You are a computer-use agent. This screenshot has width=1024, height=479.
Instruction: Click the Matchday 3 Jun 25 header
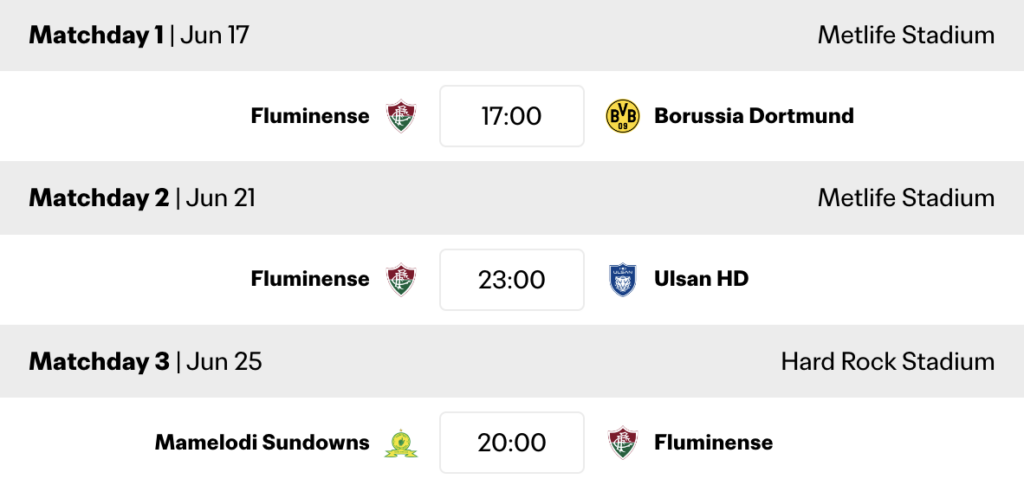(145, 361)
